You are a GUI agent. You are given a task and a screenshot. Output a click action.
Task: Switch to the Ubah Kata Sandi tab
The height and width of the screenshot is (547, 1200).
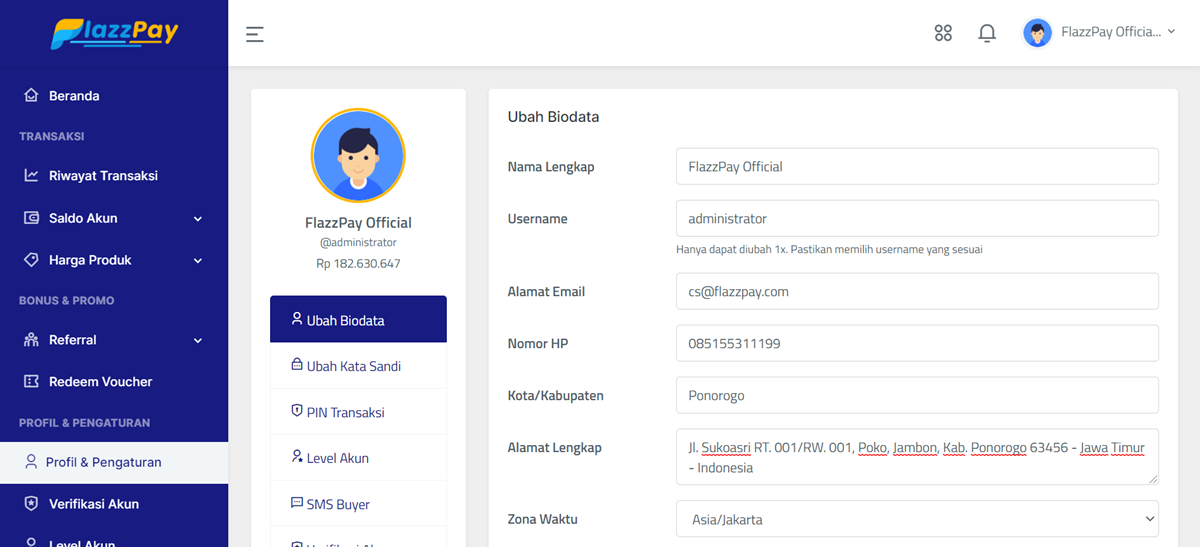358,366
